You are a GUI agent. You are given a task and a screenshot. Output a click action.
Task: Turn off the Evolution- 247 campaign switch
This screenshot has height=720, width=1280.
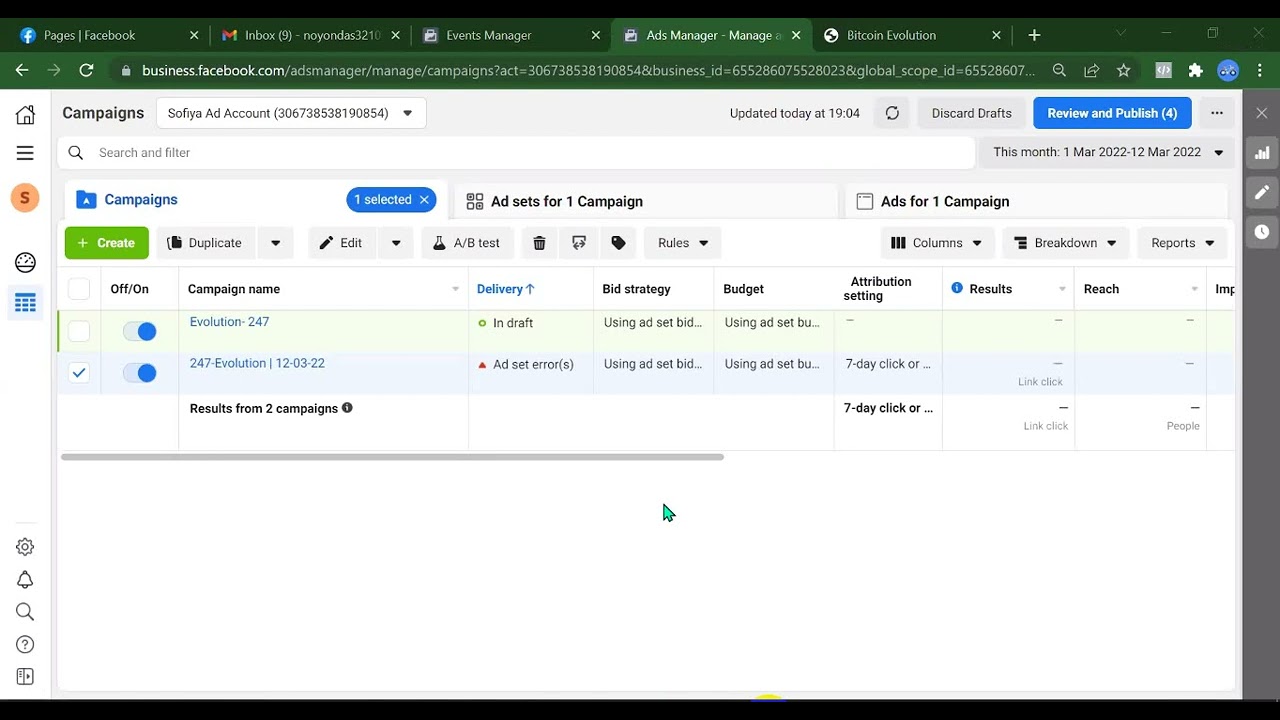point(140,331)
